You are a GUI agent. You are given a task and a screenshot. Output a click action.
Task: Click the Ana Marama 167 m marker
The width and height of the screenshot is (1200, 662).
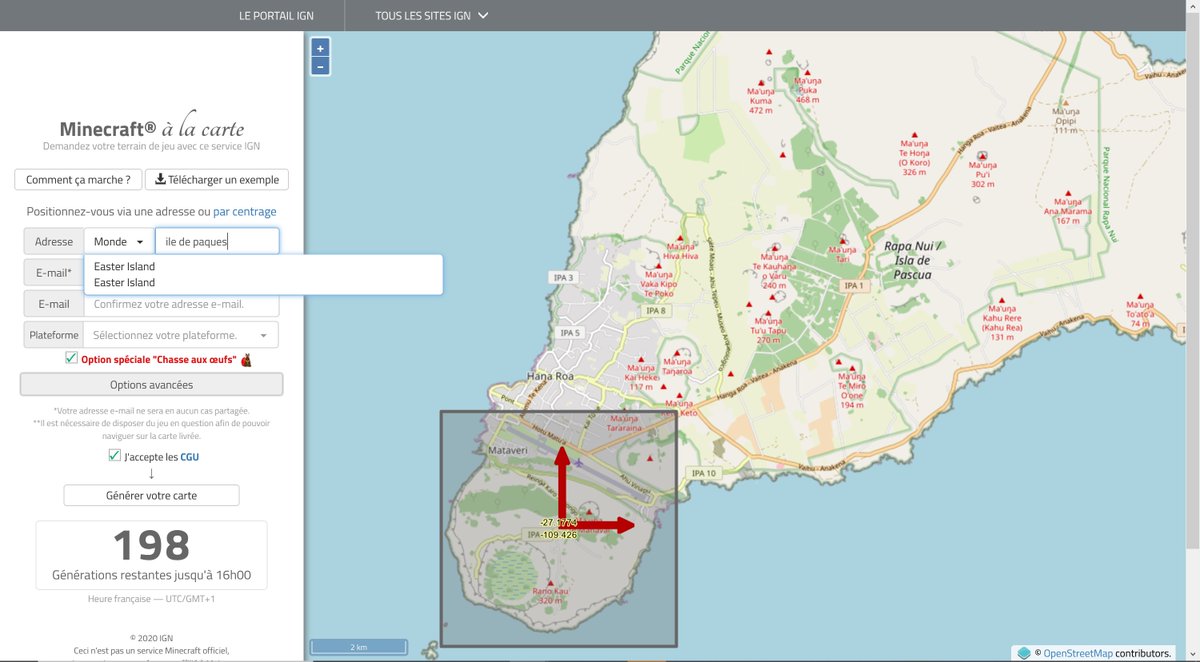(1069, 195)
